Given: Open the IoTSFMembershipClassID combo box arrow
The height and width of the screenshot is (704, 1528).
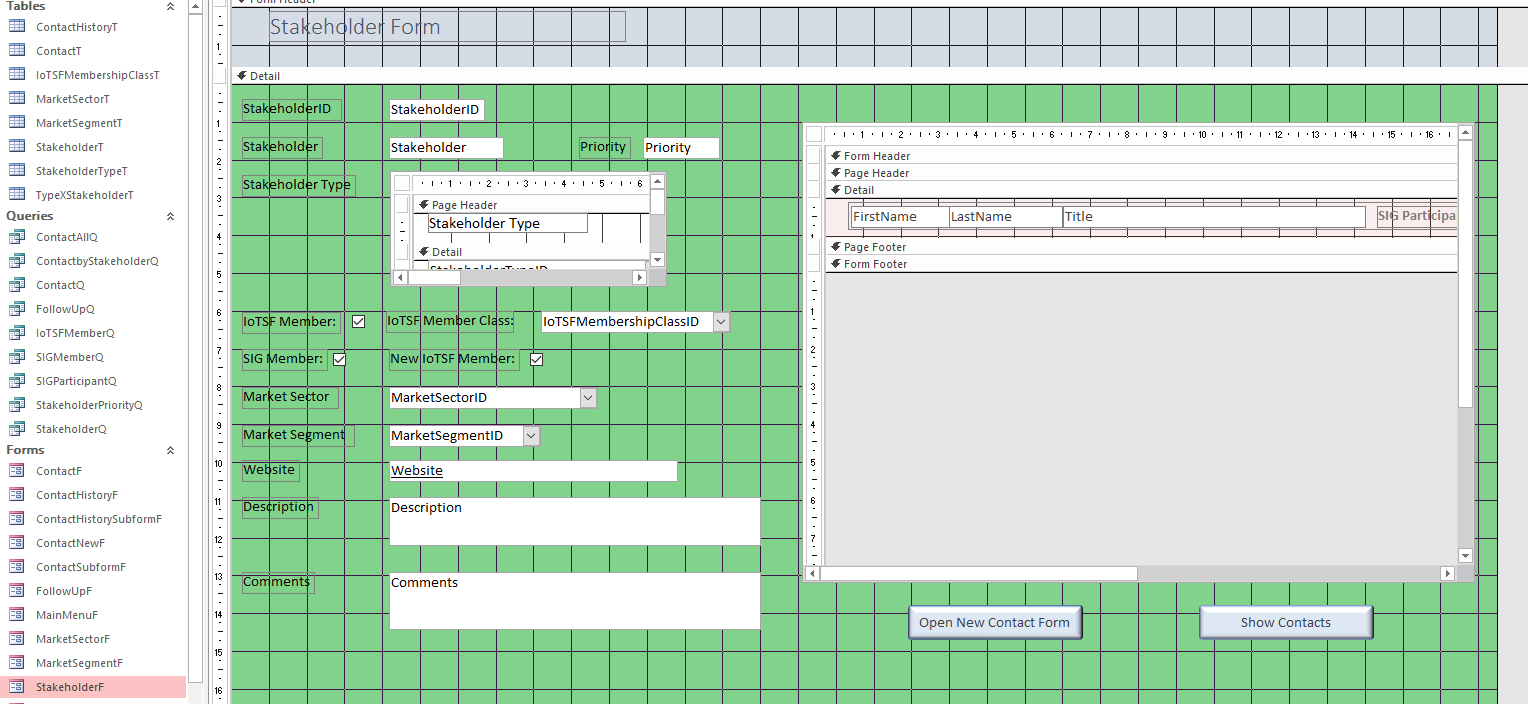Looking at the screenshot, I should pos(721,322).
